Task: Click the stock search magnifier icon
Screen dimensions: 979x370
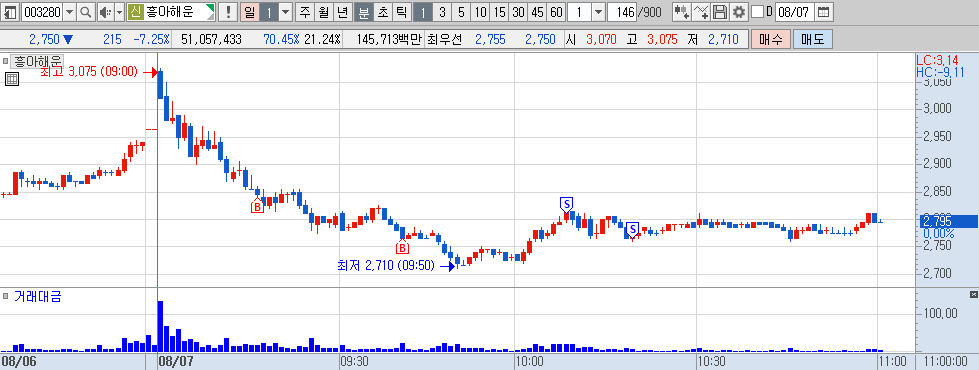Action: (86, 12)
